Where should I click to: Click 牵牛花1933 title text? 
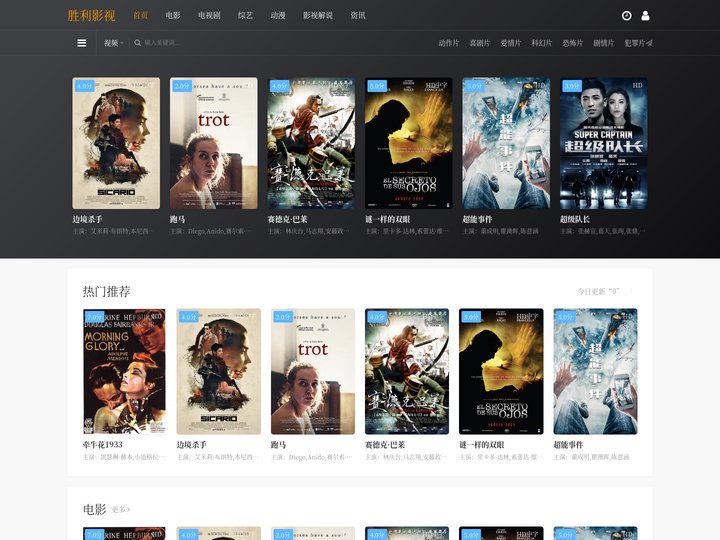tap(102, 444)
